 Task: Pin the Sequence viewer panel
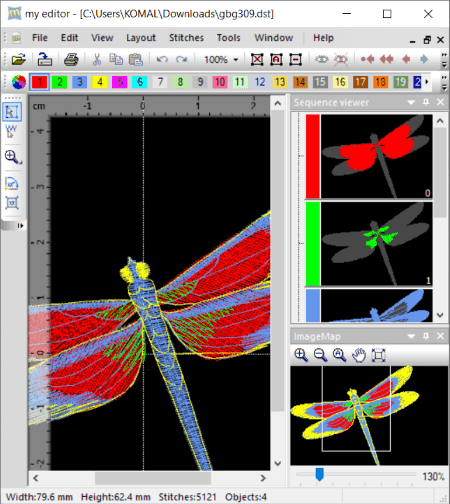coord(426,102)
